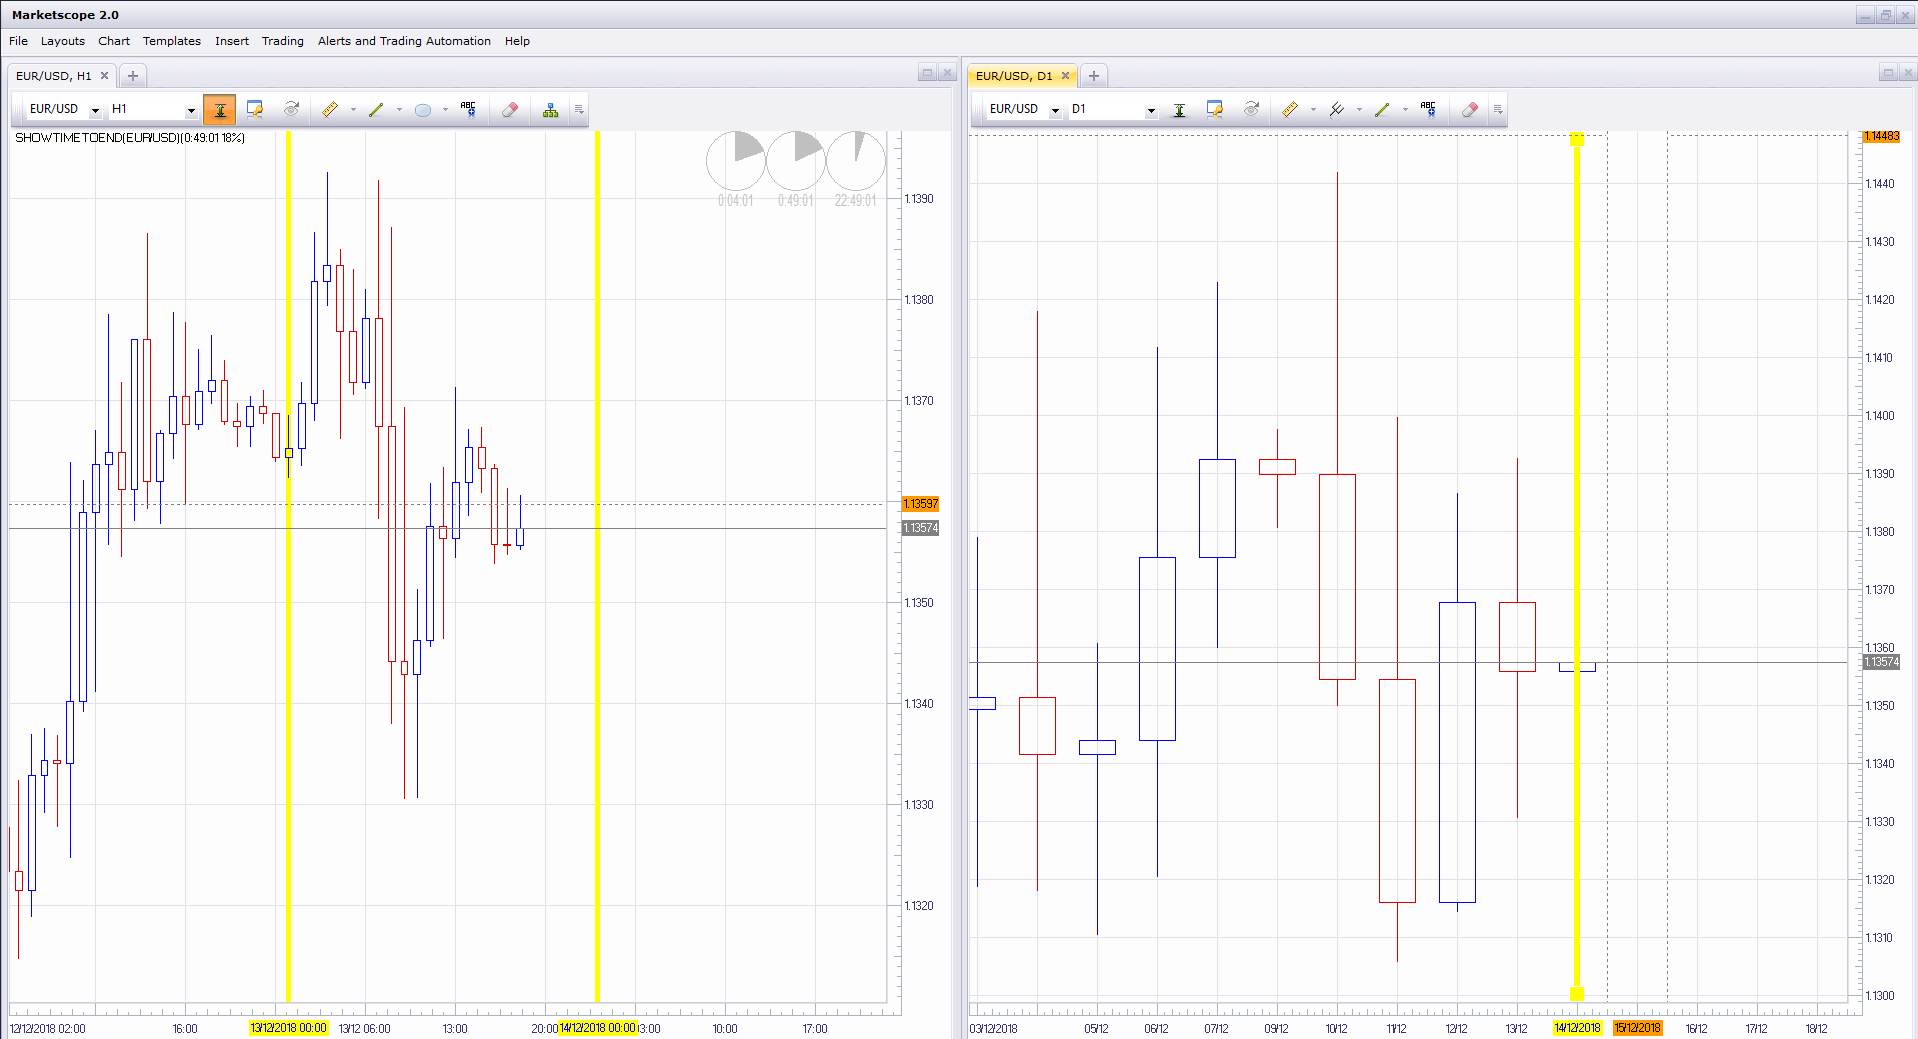Open the Templates menu

coord(172,41)
